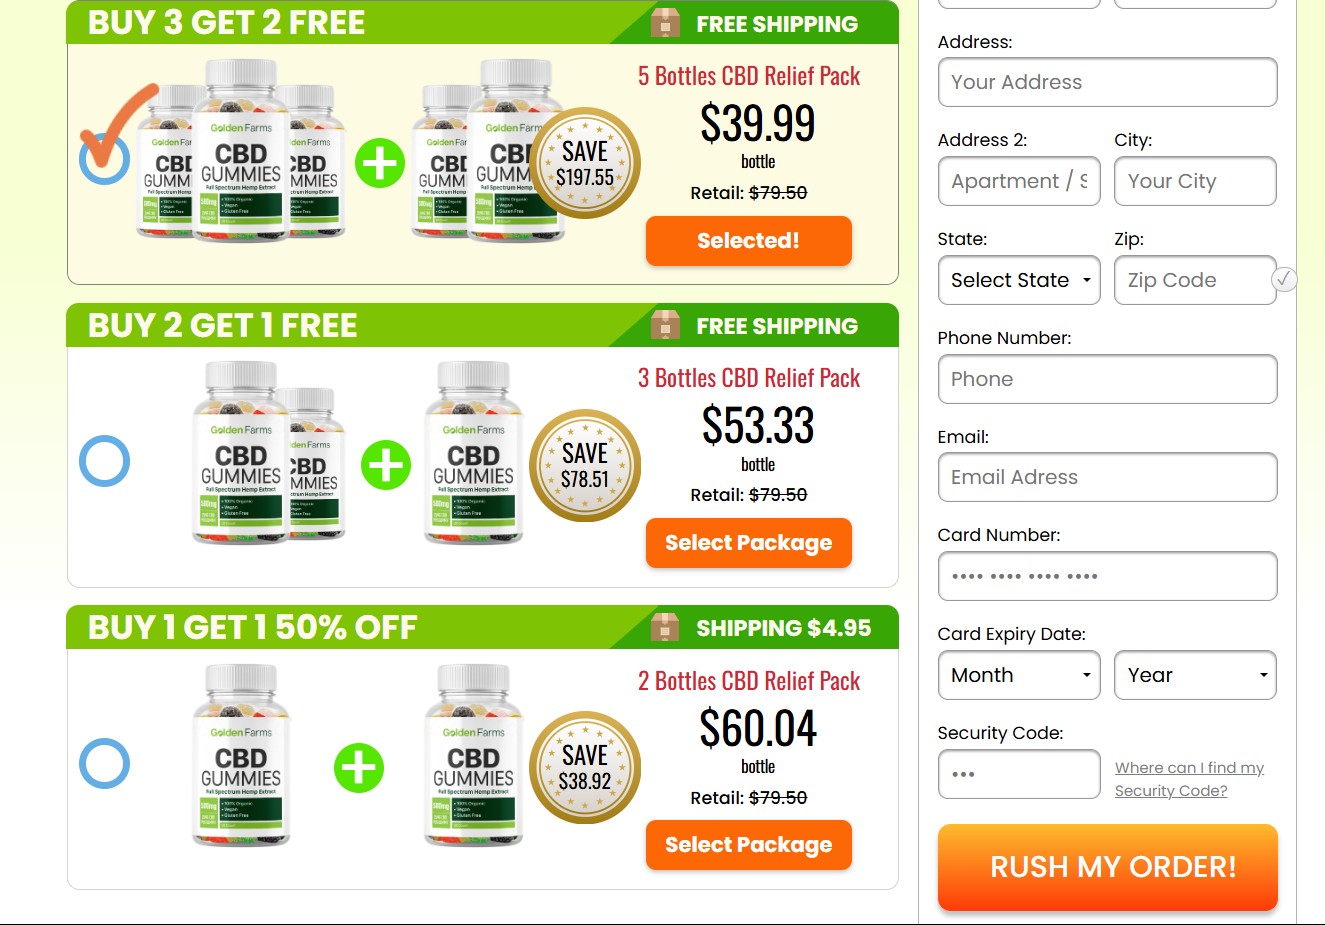Click the green plus icon in 5 Bottles pack
The image size is (1325, 925).
point(380,163)
